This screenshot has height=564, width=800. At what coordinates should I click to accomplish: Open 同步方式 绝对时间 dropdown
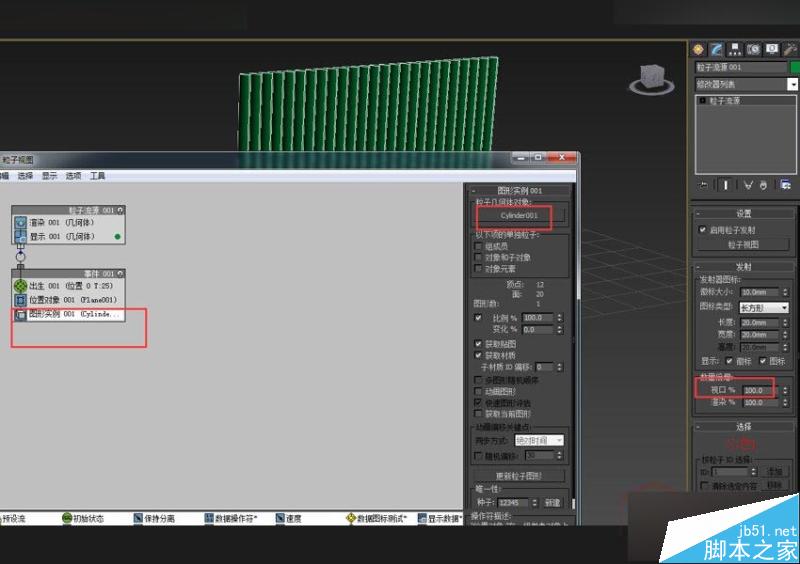click(539, 440)
